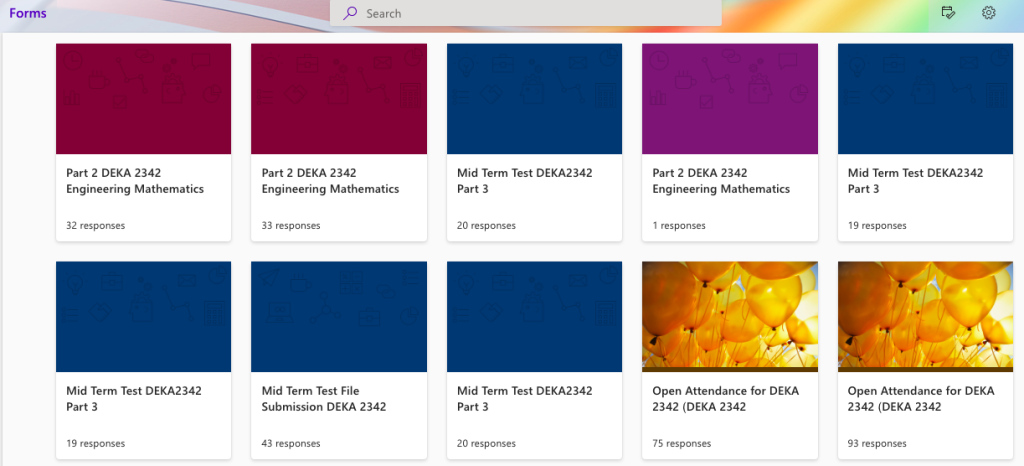
Task: Go to Forms home via header link
Action: pyautogui.click(x=28, y=14)
